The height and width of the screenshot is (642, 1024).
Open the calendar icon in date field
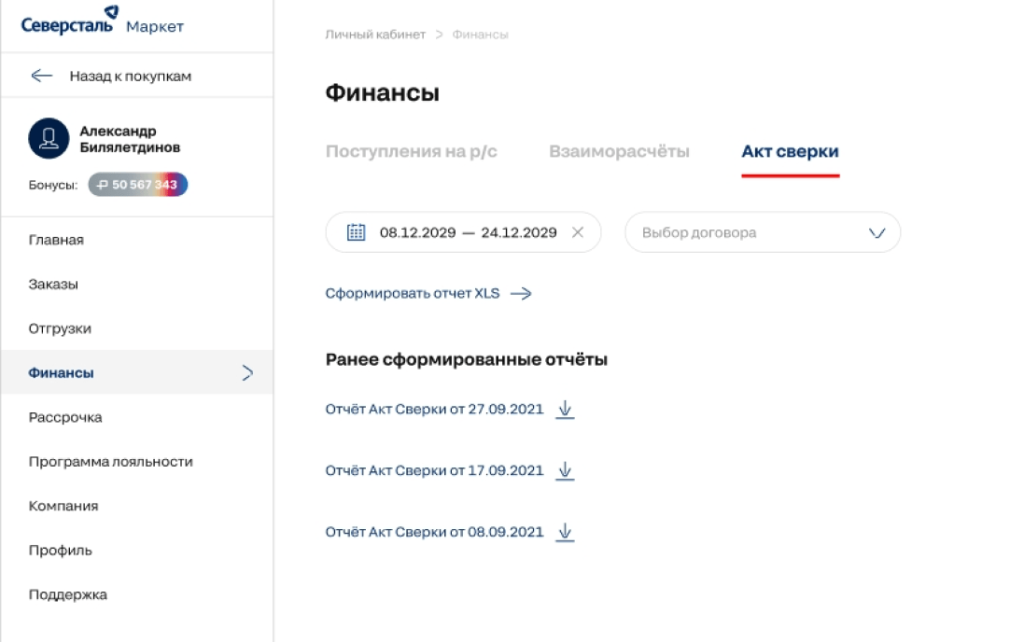click(x=356, y=232)
